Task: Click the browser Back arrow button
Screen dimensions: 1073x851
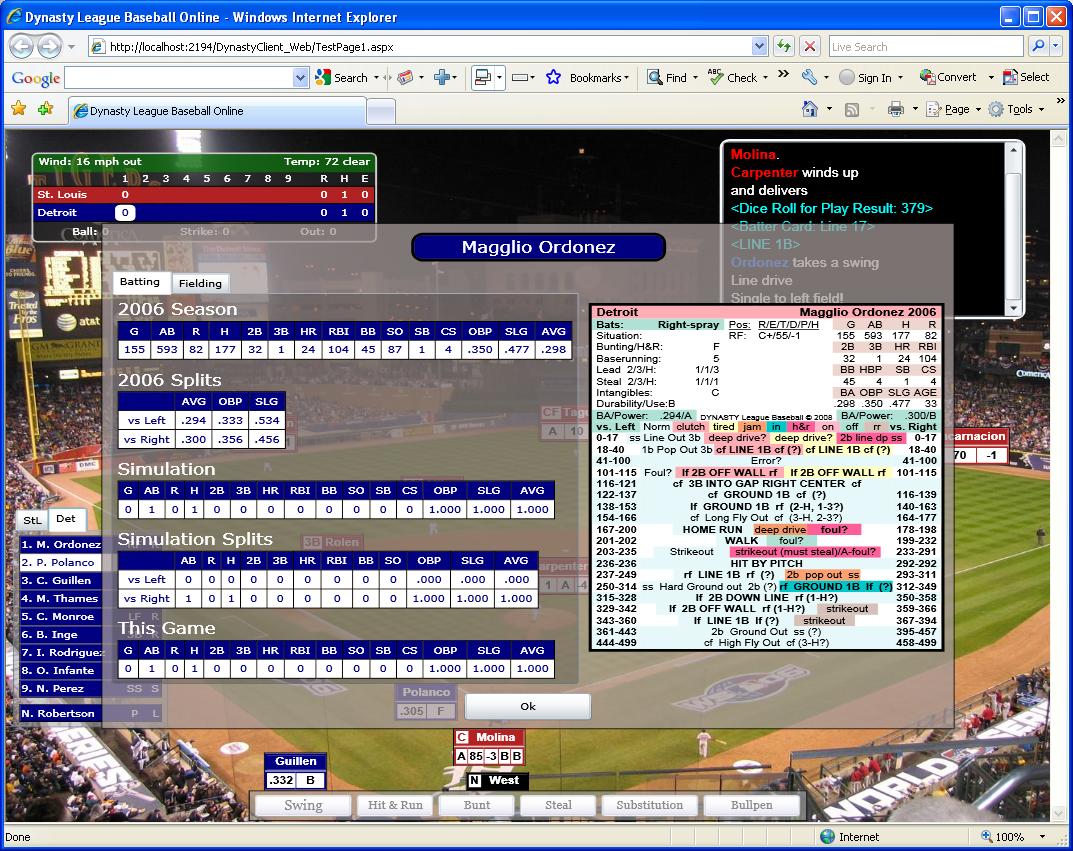Action: point(22,47)
